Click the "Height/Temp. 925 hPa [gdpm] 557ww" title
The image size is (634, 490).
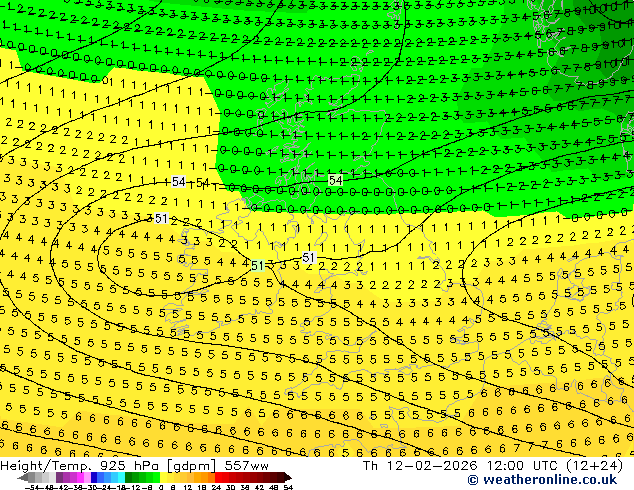point(134,466)
